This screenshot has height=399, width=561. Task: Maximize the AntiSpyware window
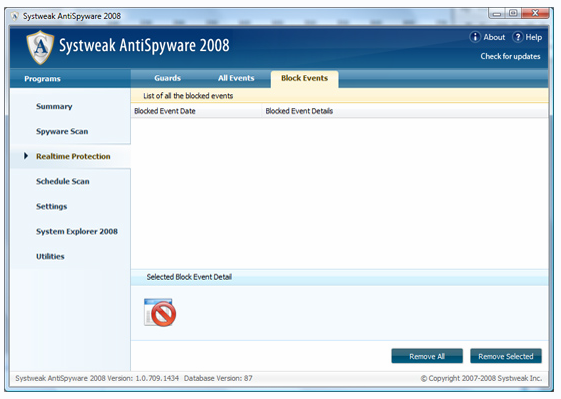click(513, 14)
